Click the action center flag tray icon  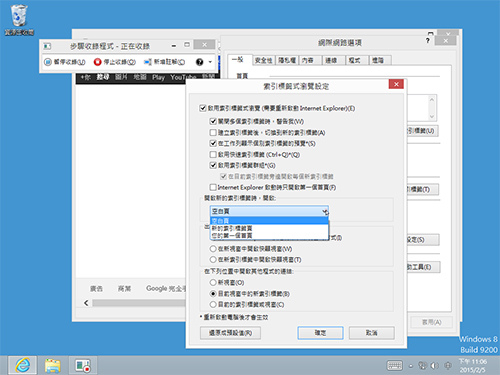(448, 366)
